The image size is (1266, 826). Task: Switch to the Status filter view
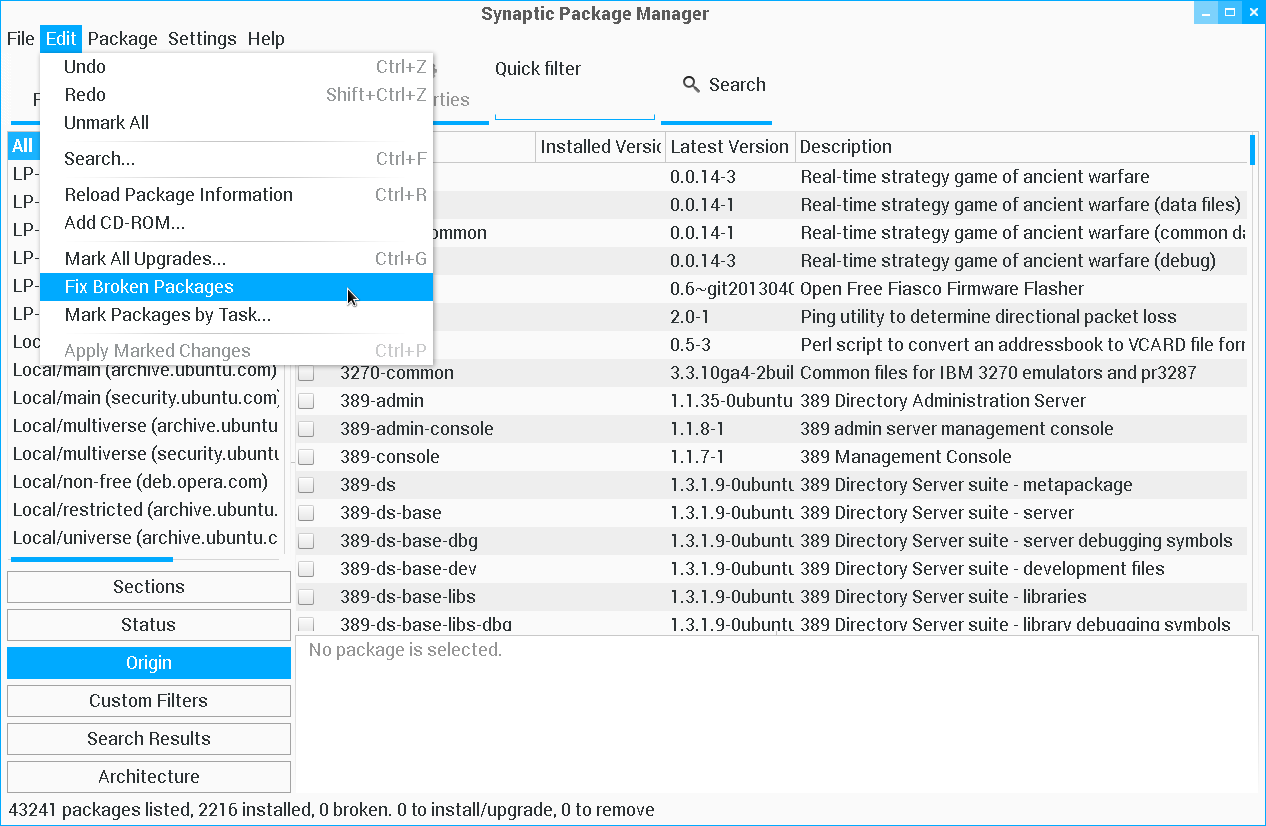point(148,625)
